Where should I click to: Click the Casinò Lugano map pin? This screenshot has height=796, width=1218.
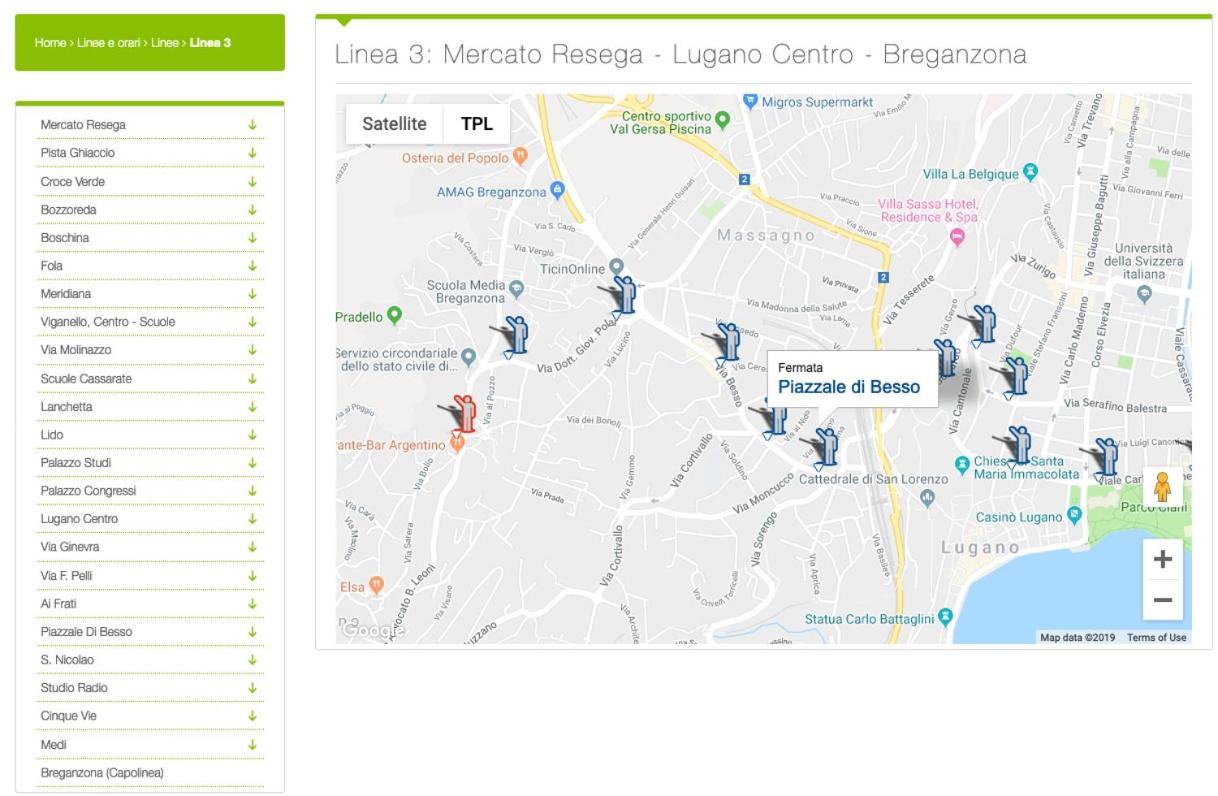(1075, 516)
